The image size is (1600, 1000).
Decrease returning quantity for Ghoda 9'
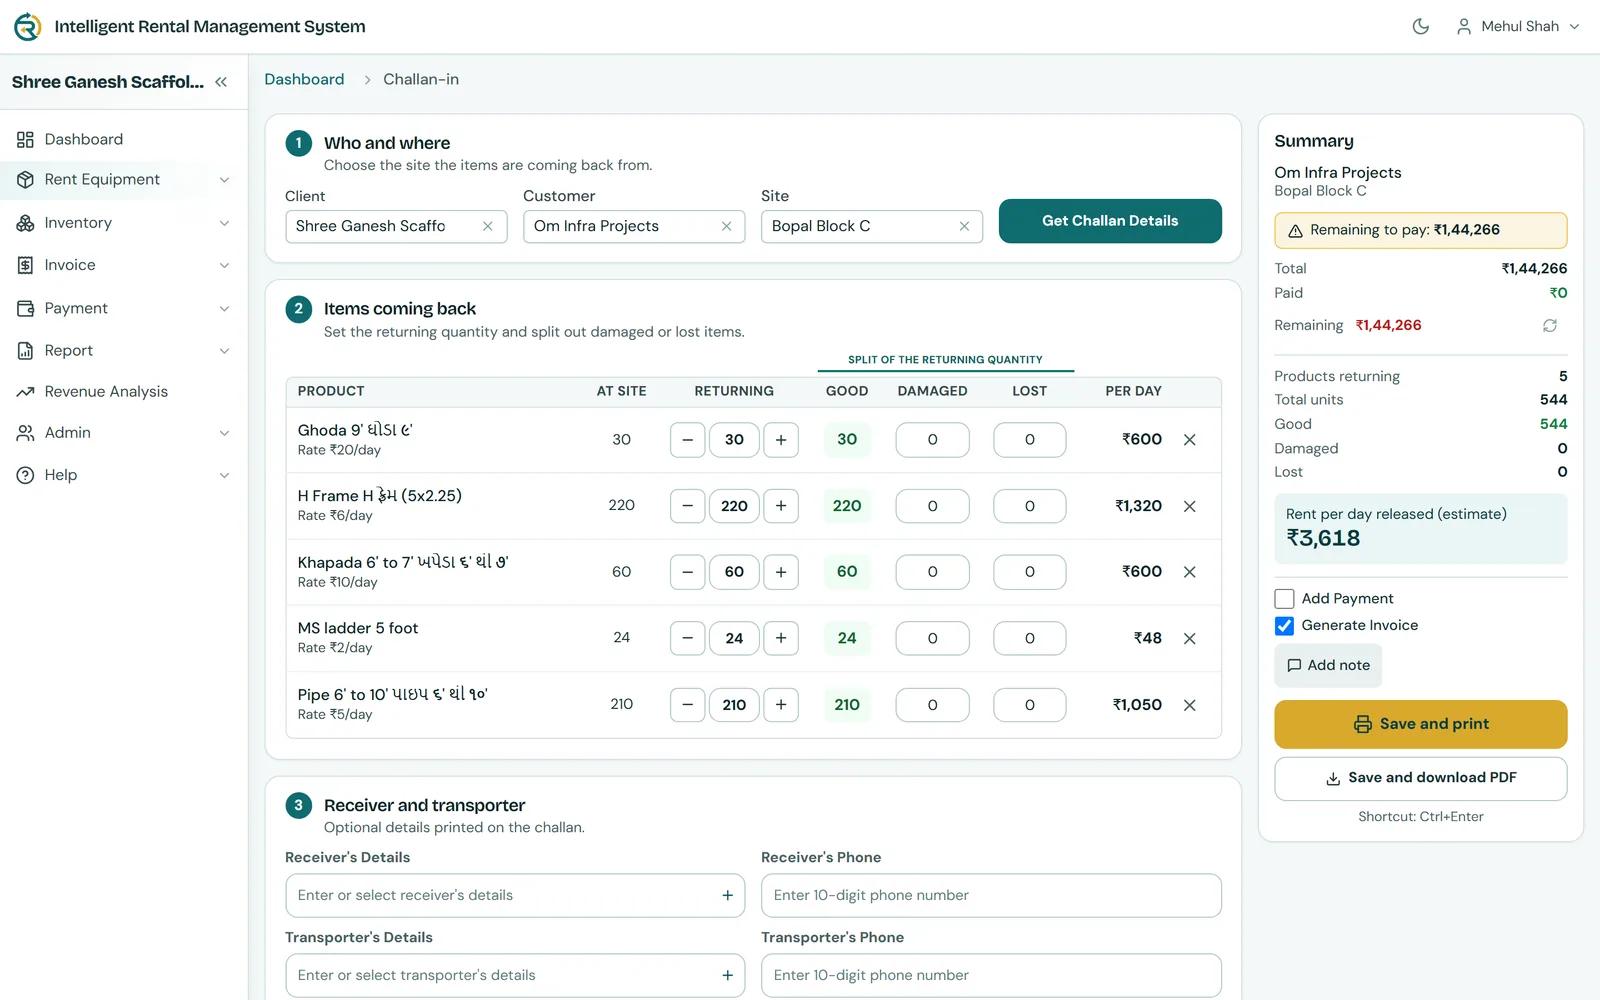[687, 440]
